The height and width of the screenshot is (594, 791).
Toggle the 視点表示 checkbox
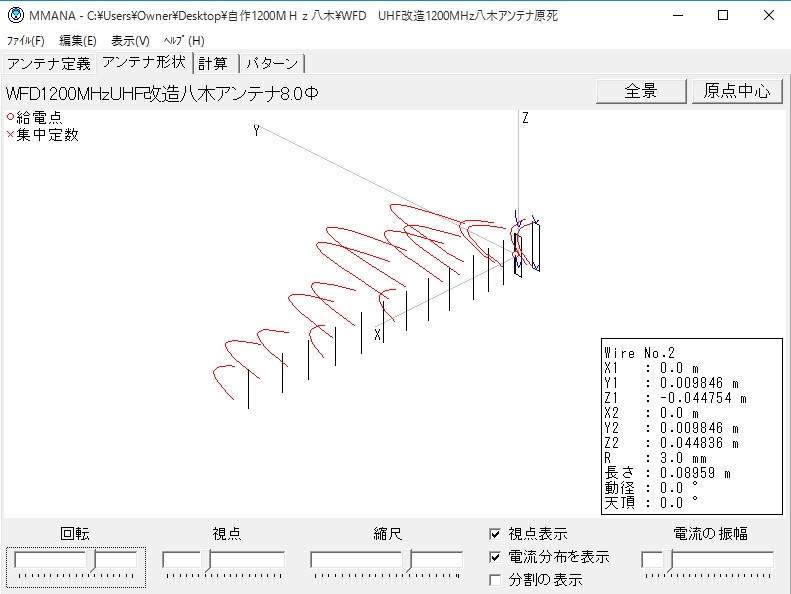[495, 534]
